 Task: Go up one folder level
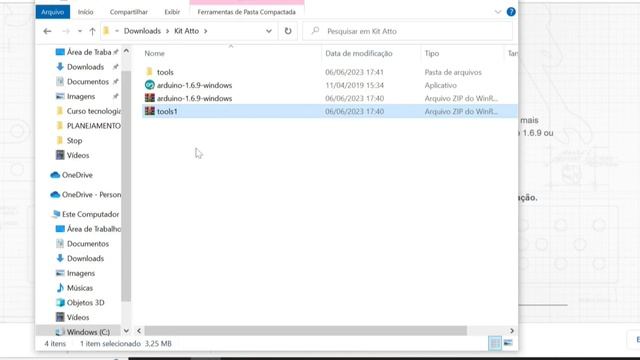(92, 31)
